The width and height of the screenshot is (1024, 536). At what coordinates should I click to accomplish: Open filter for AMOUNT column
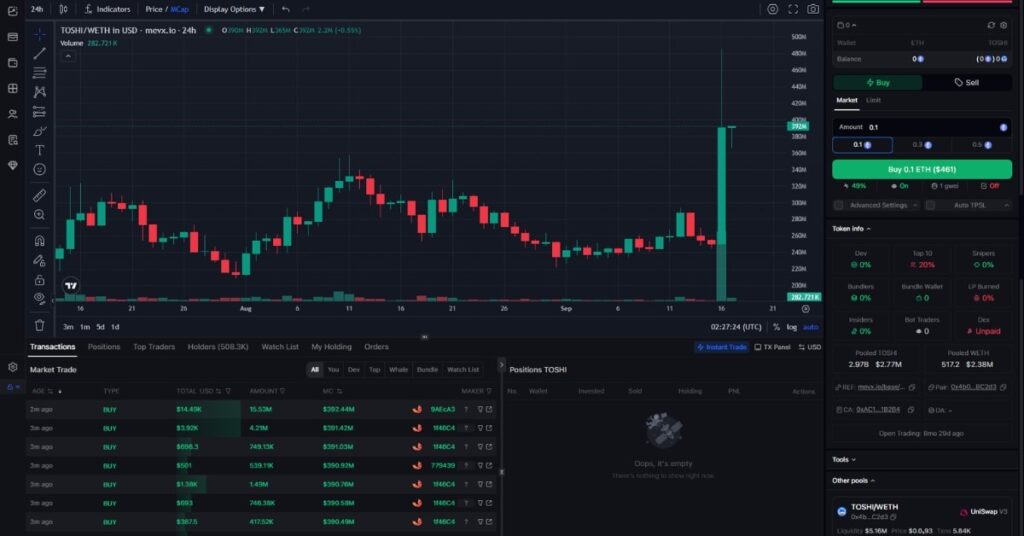click(x=282, y=391)
